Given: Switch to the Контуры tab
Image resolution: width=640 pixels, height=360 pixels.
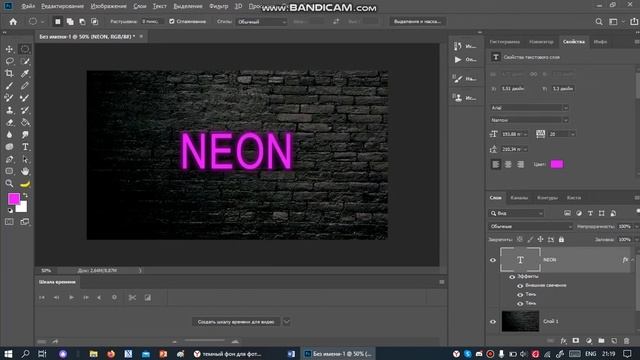Looking at the screenshot, I should 547,198.
